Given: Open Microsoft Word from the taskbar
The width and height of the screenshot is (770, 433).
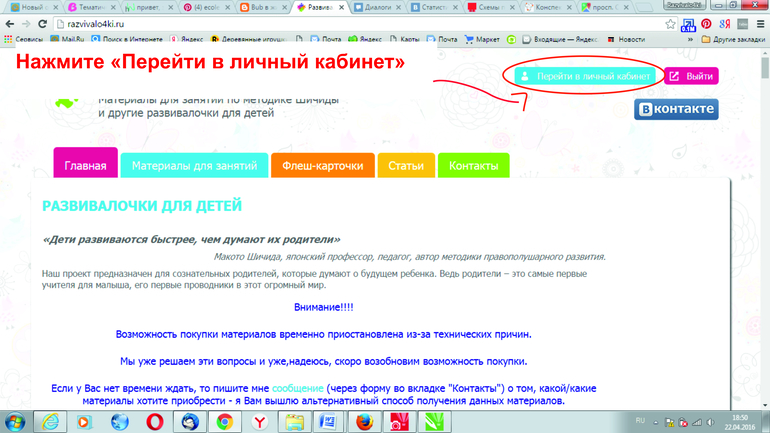Looking at the screenshot, I should pyautogui.click(x=329, y=422).
